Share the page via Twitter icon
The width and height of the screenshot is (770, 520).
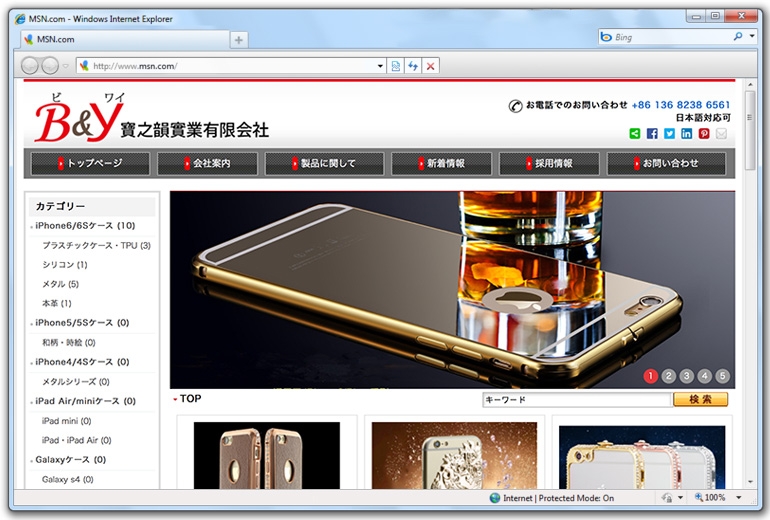(x=669, y=134)
